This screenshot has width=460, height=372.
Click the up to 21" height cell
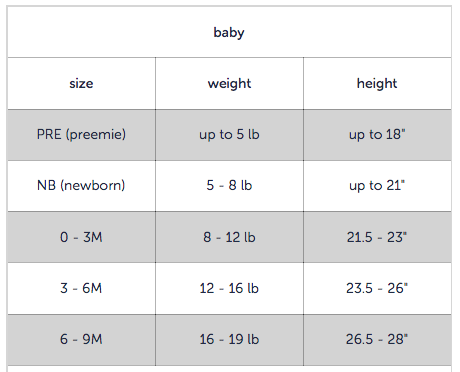377,186
